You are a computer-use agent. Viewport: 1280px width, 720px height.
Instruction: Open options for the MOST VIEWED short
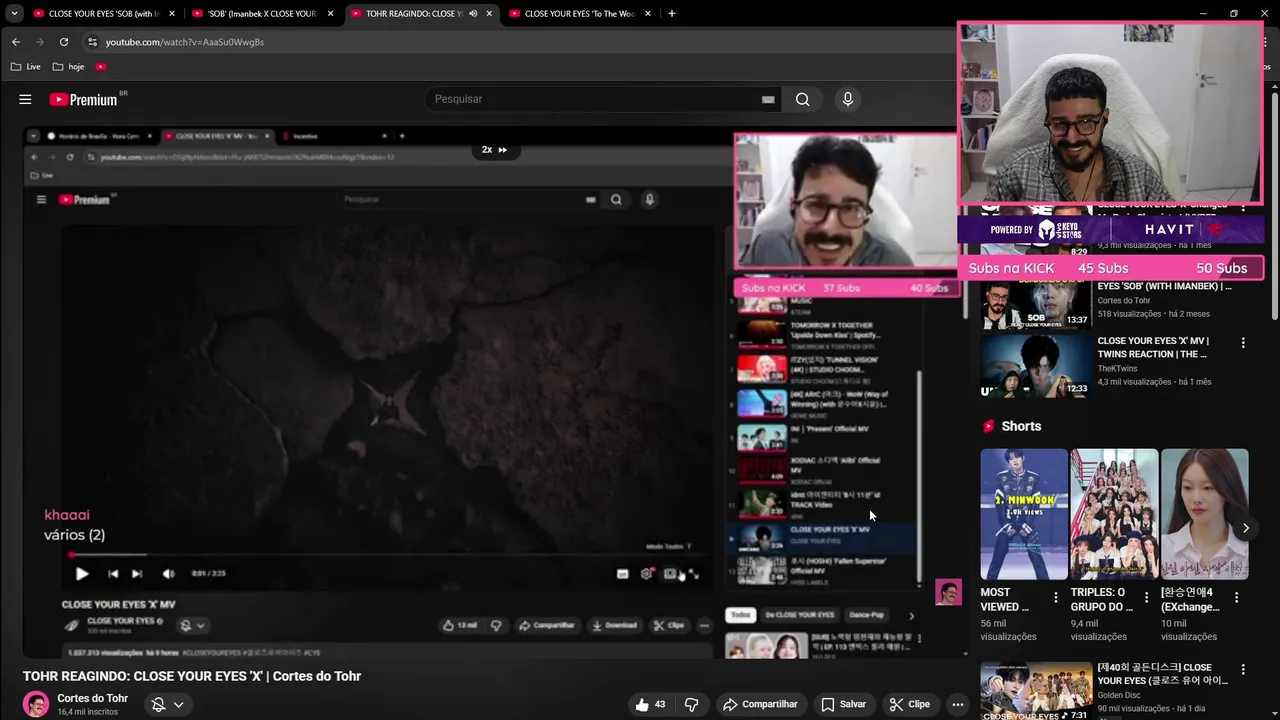tap(1055, 598)
